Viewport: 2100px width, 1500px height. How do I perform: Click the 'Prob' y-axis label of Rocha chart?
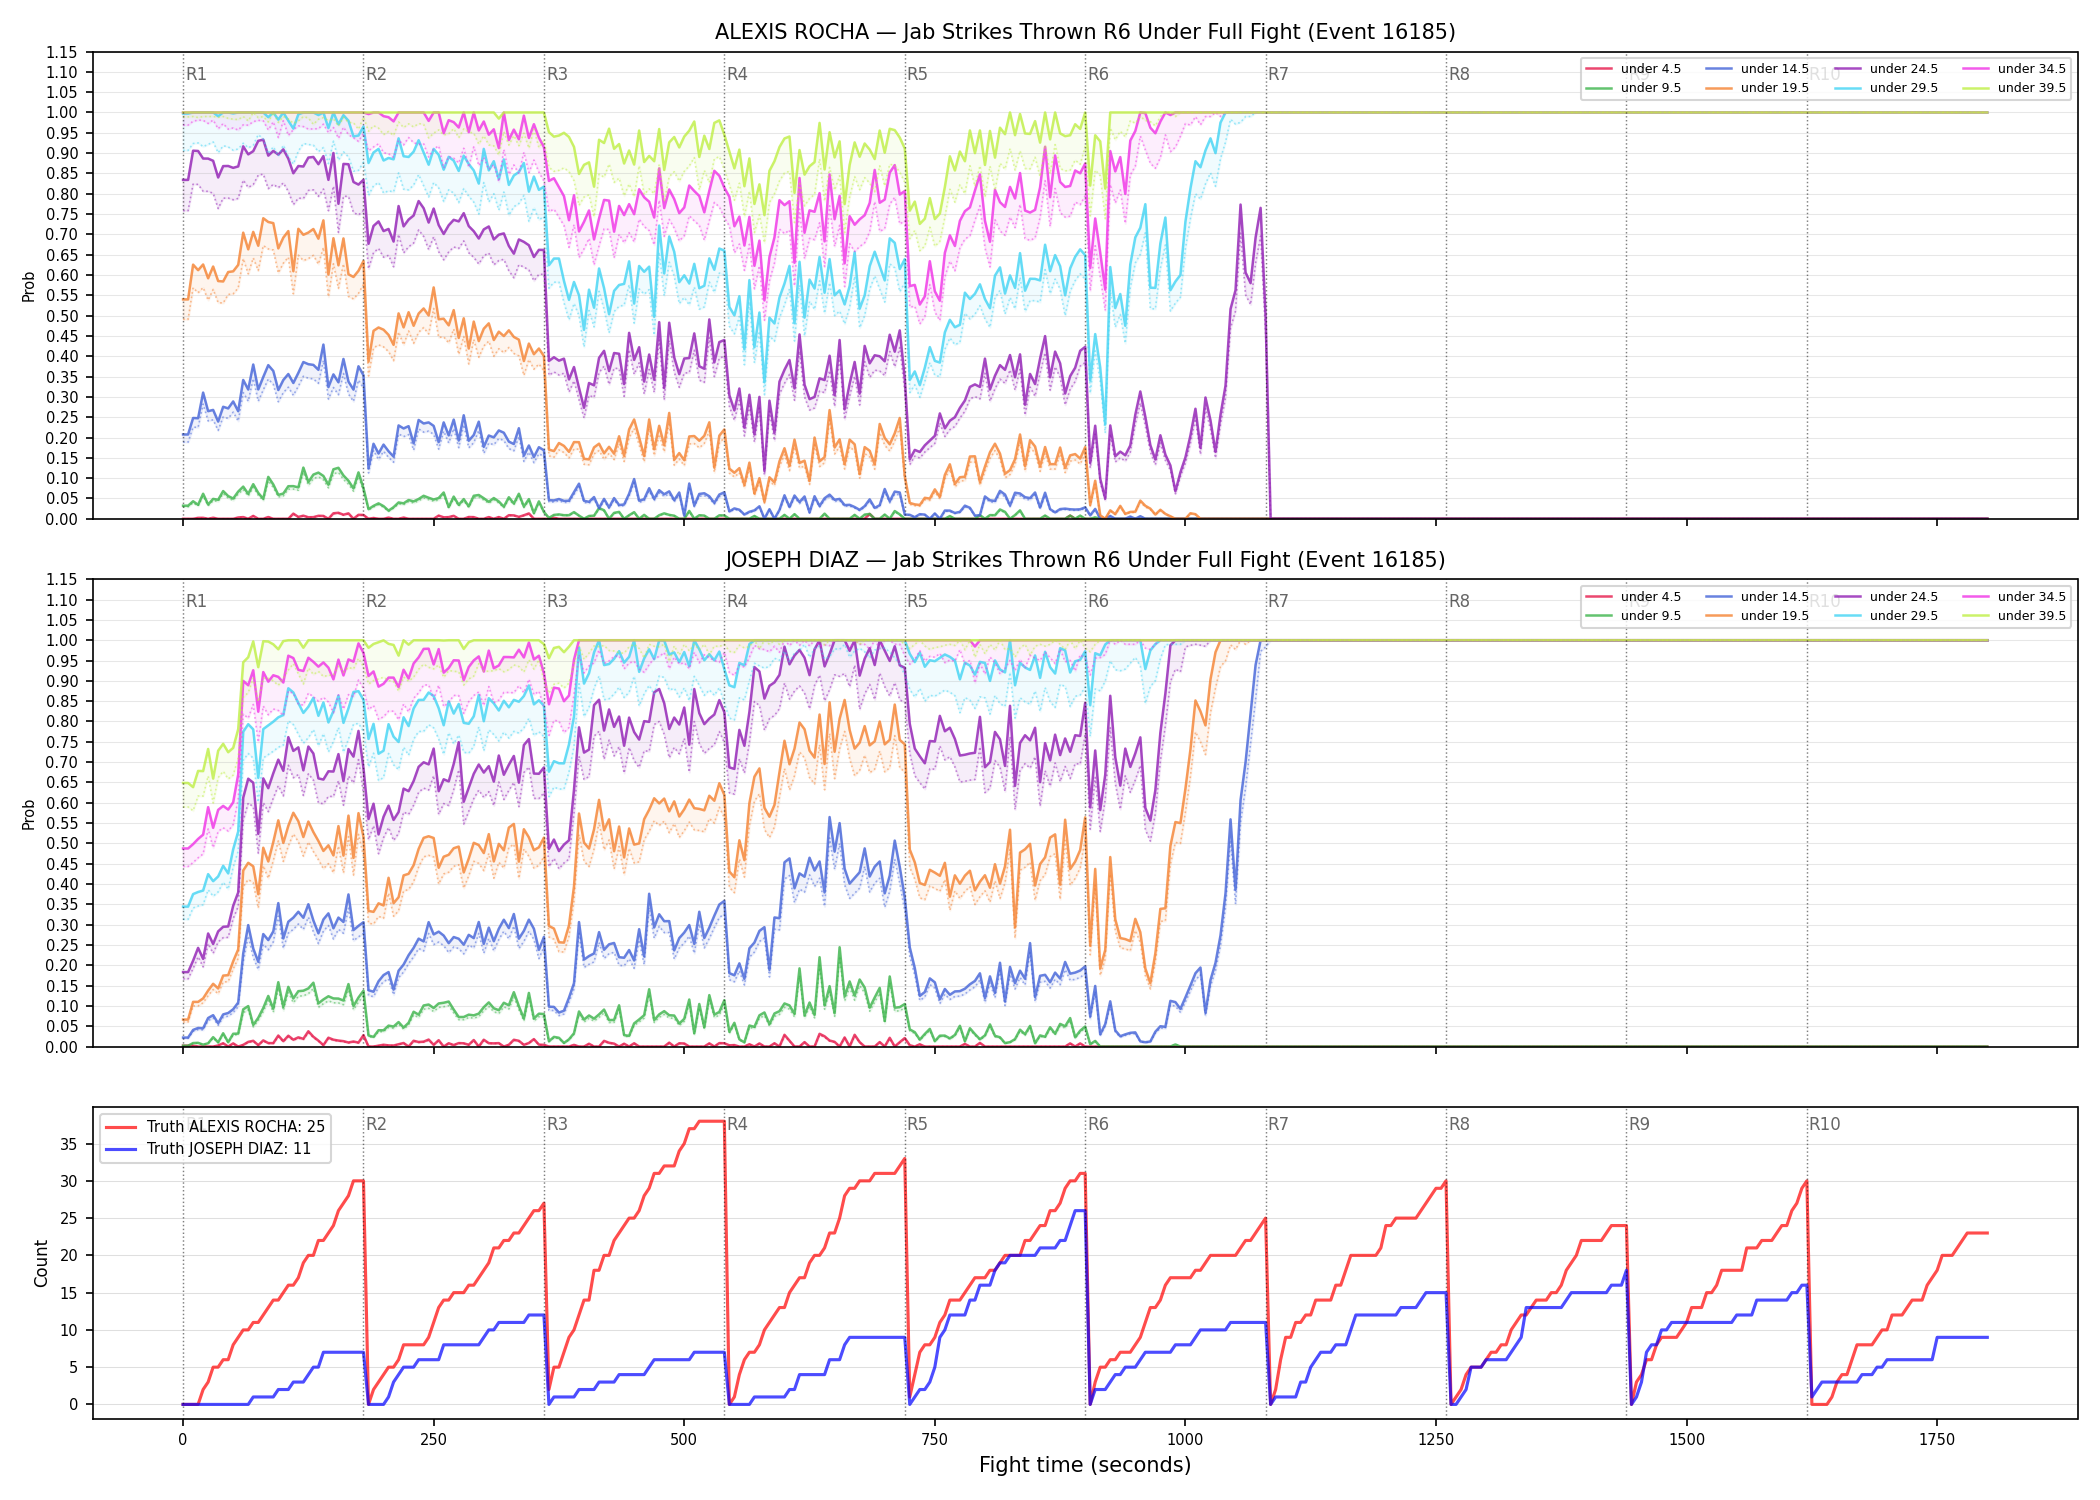[x=29, y=287]
